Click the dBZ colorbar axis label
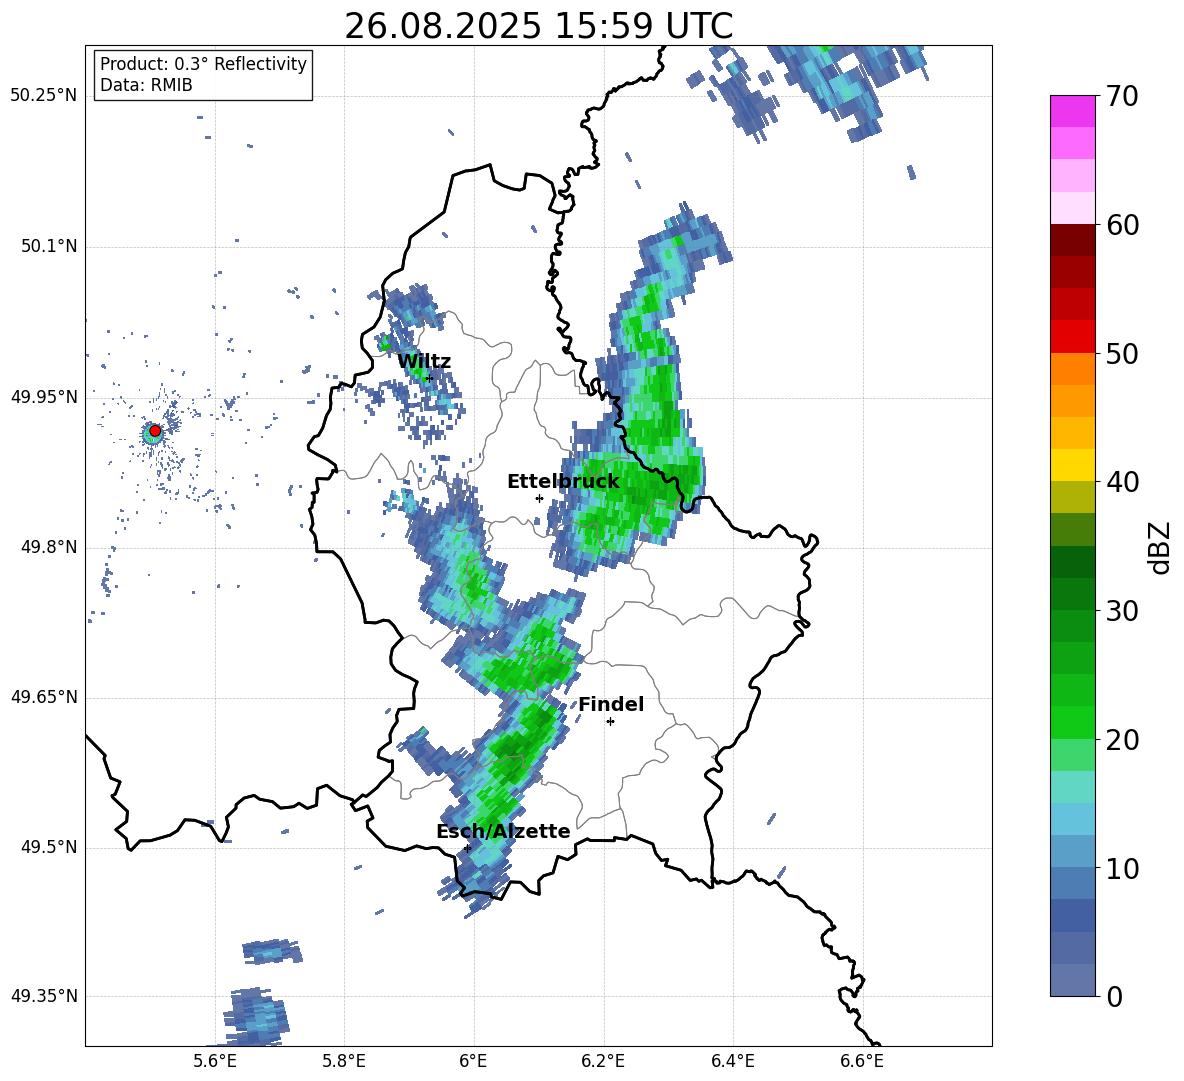Screen dimensions: 1184x1081 (1159, 547)
